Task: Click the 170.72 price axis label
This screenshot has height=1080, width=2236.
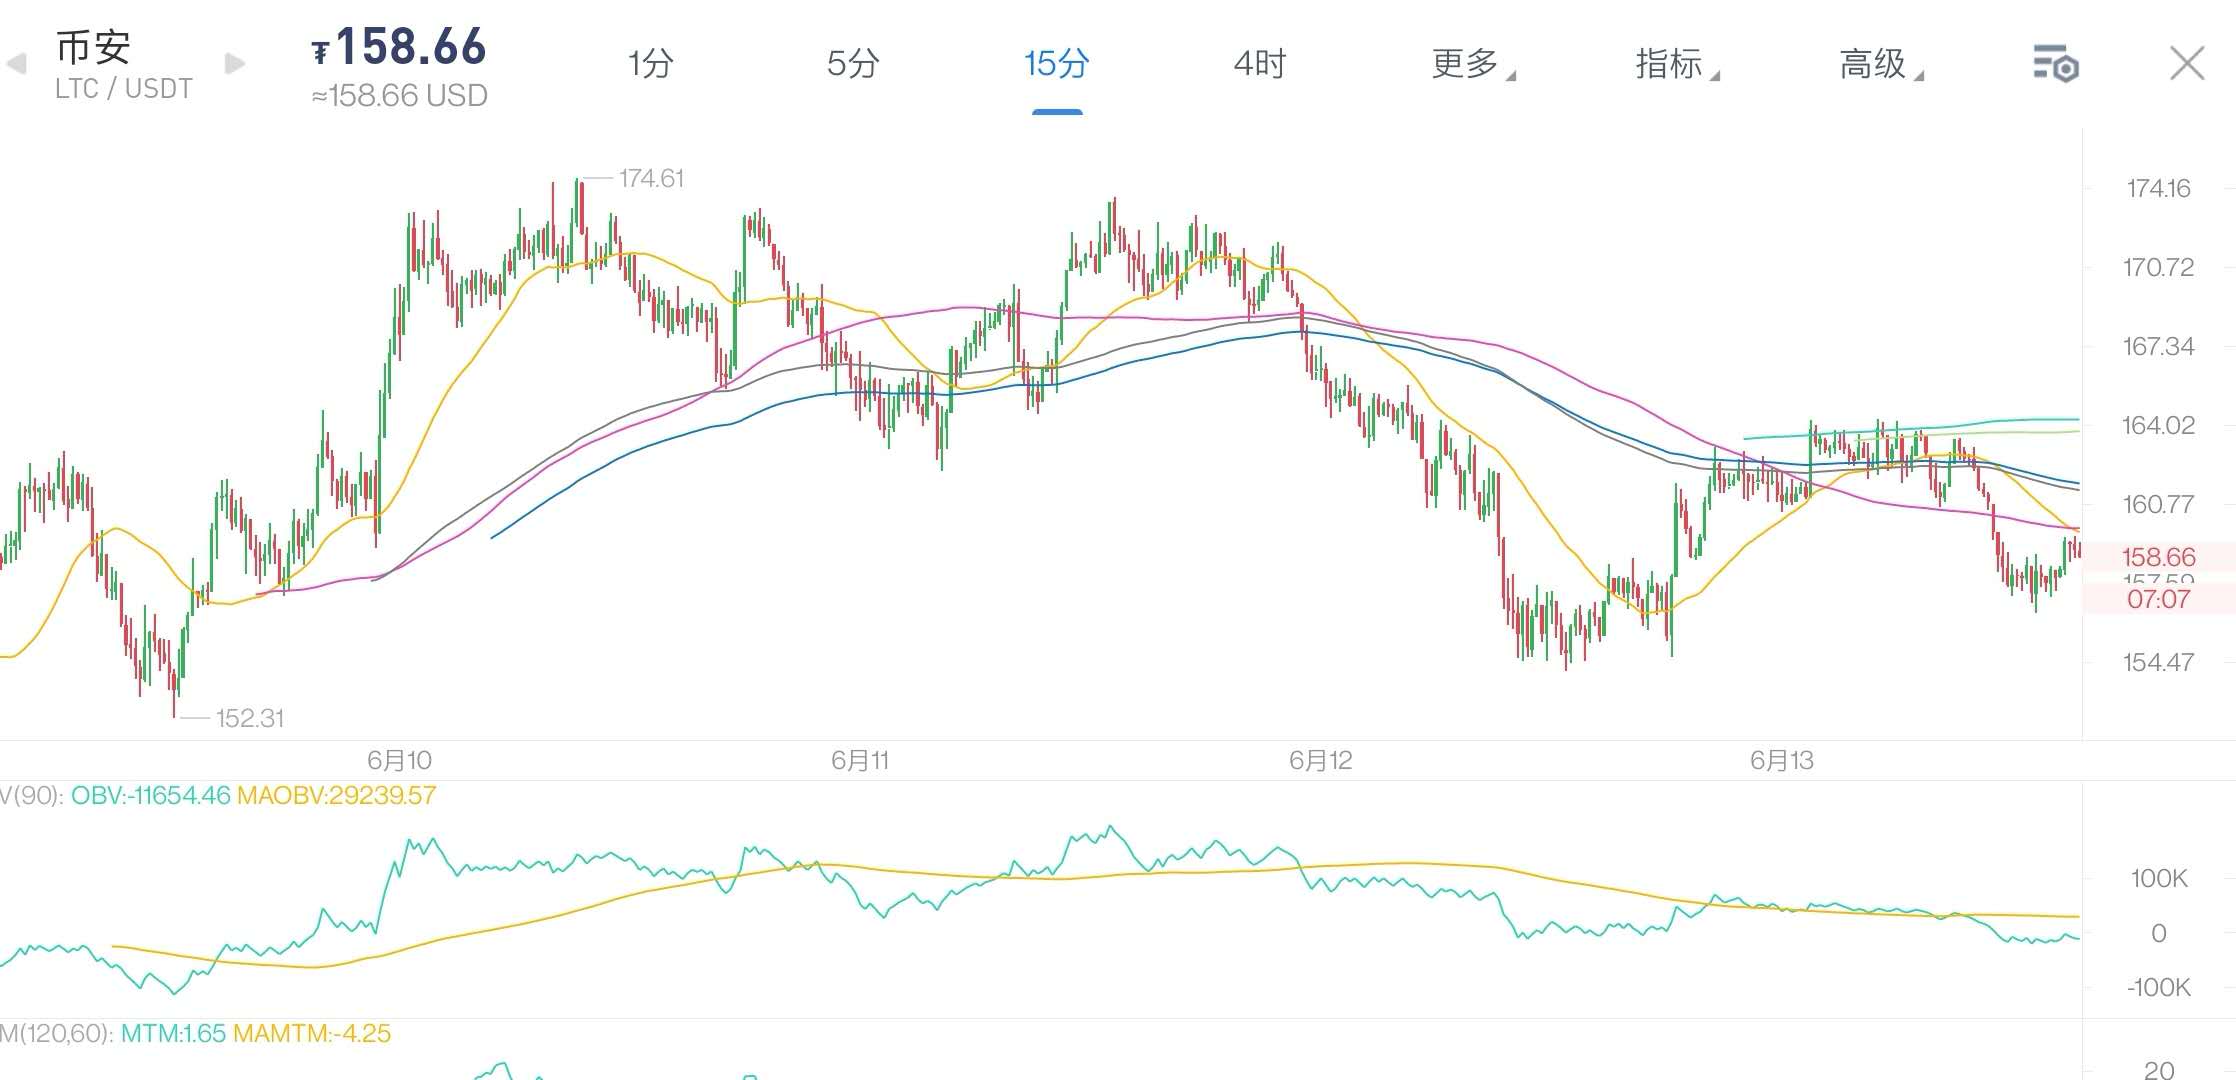Action: [x=2158, y=267]
